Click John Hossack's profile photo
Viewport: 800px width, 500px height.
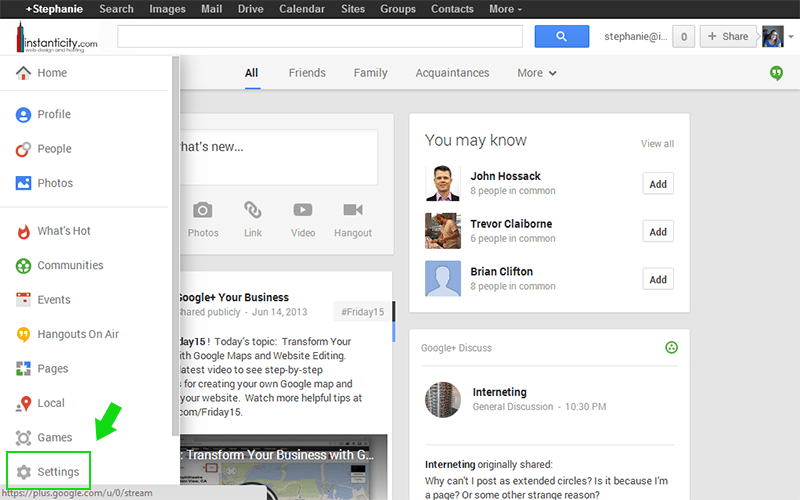click(442, 183)
